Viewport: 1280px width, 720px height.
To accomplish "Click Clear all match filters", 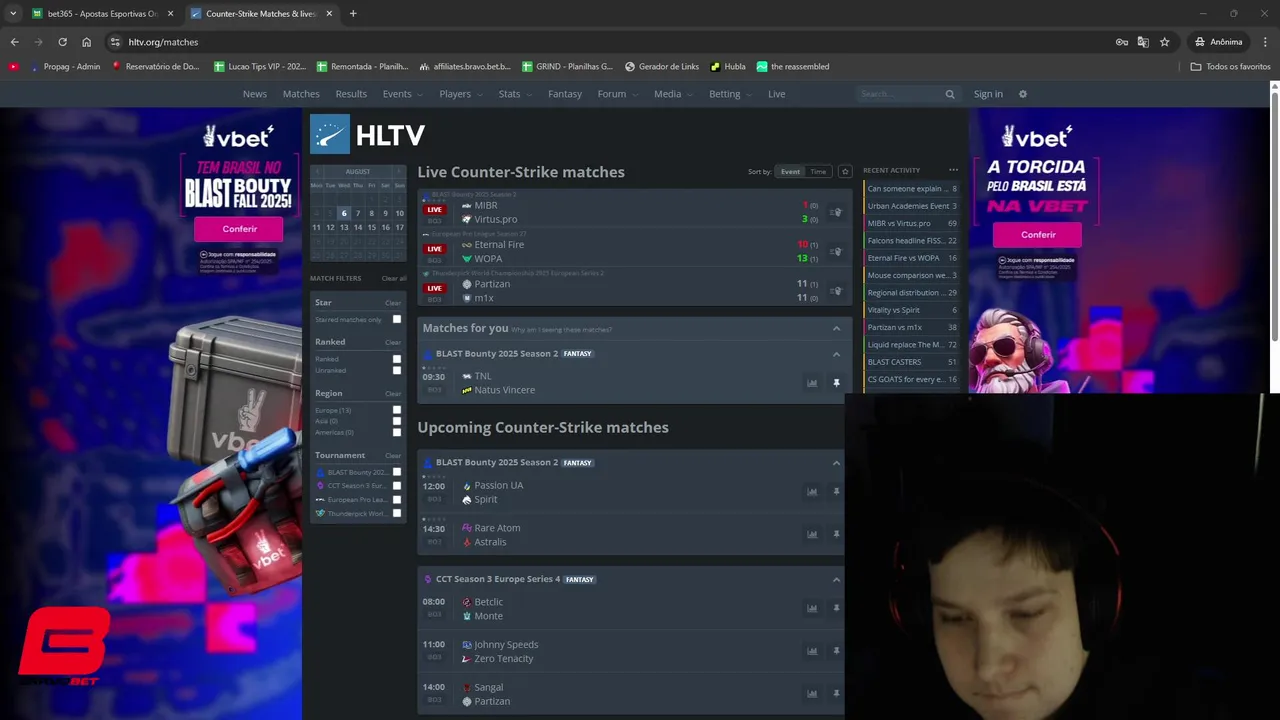I will pyautogui.click(x=394, y=278).
